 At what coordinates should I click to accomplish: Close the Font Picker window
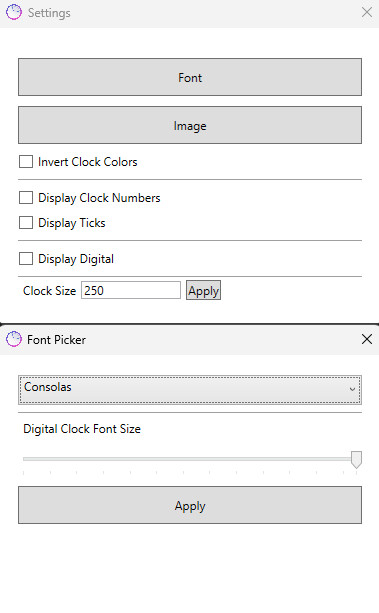point(366,339)
